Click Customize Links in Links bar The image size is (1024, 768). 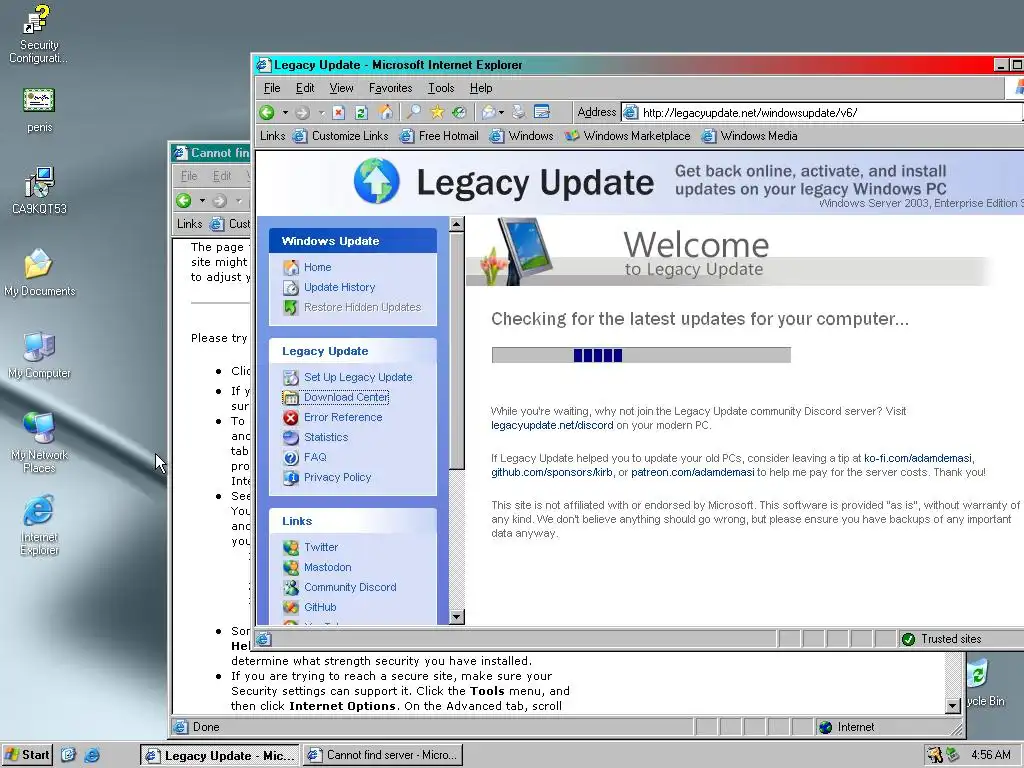click(x=342, y=136)
